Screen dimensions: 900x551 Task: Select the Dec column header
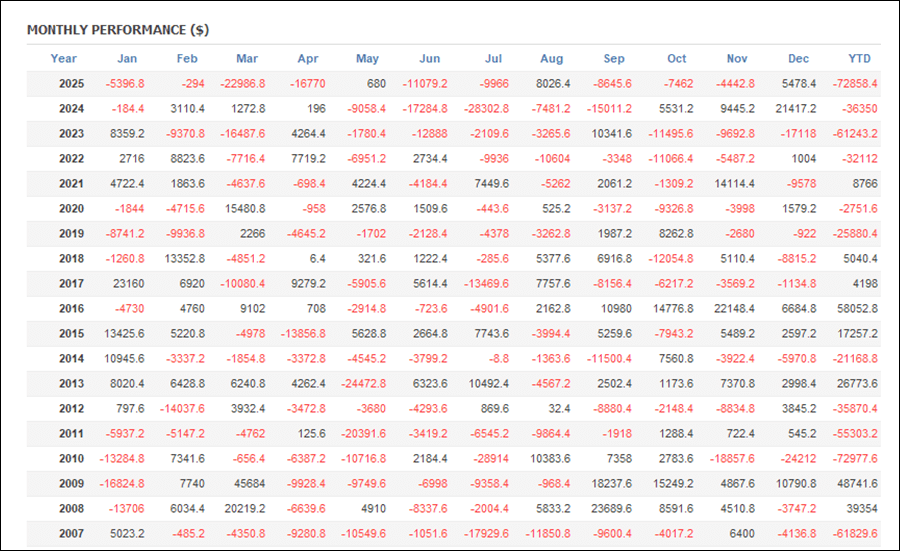pyautogui.click(x=799, y=59)
